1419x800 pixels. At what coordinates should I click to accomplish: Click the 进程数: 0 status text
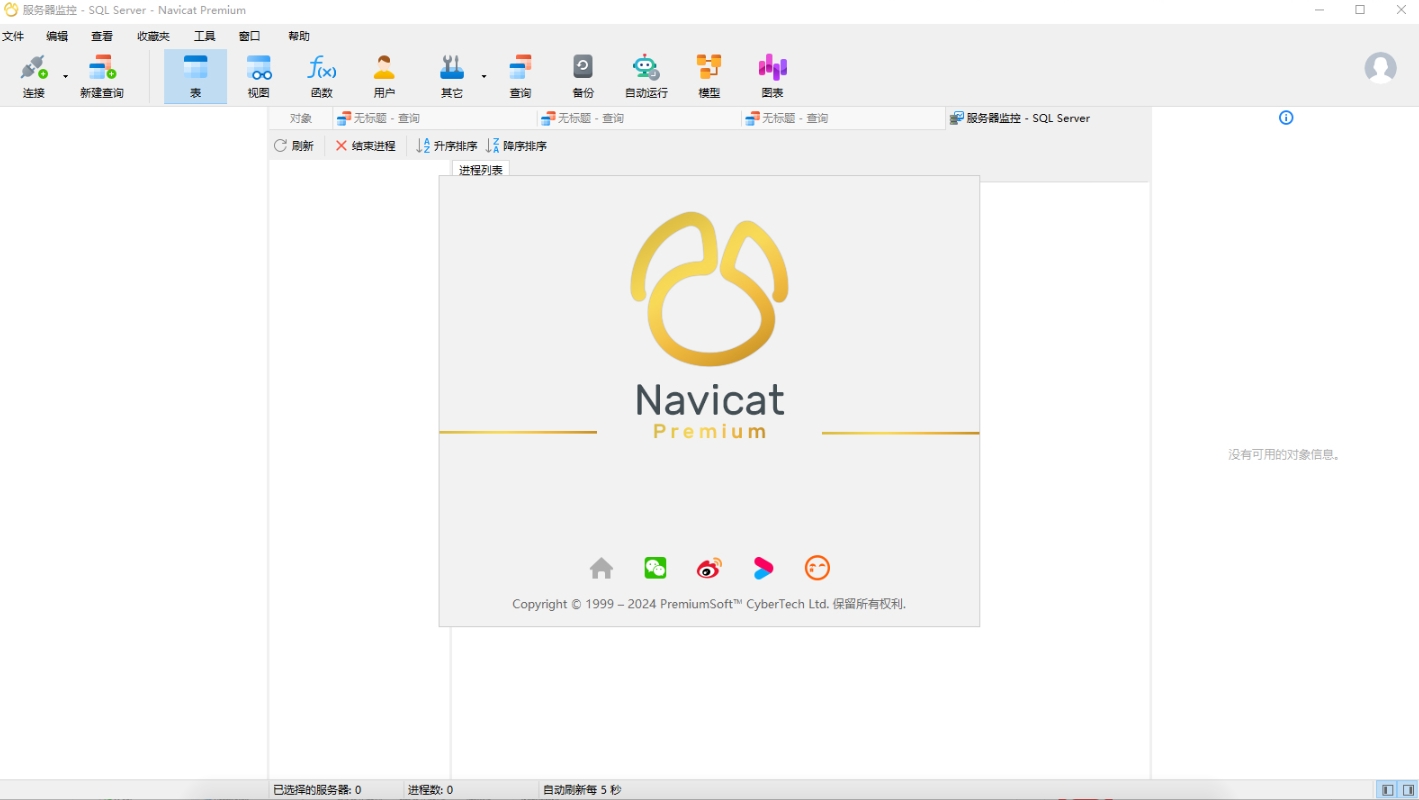point(430,790)
